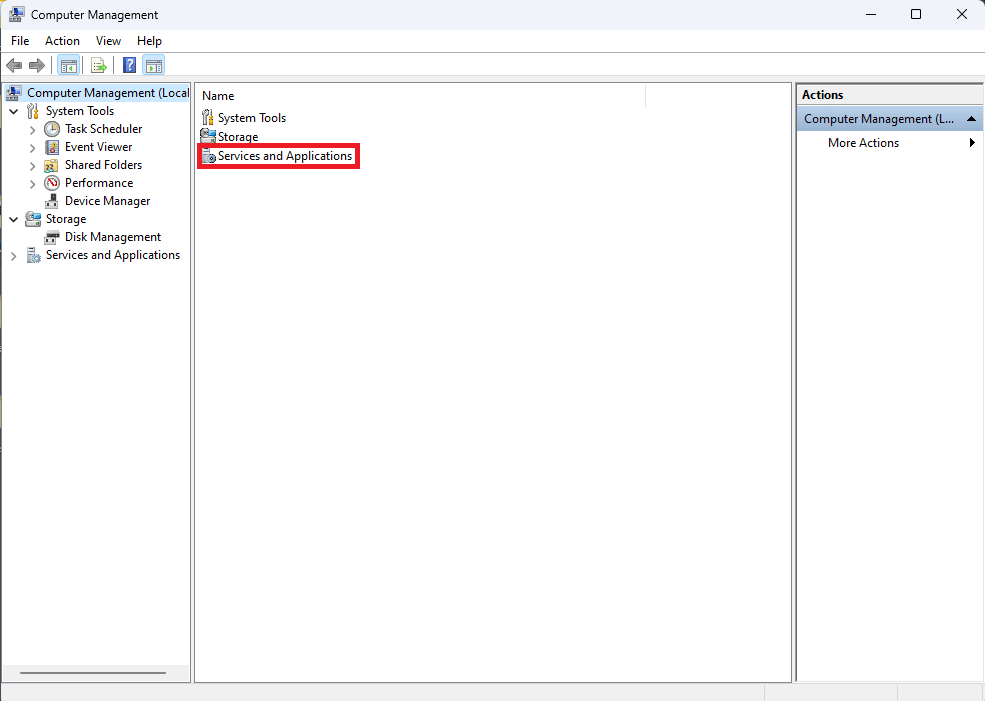Image resolution: width=985 pixels, height=701 pixels.
Task: Open the View menu
Action: click(x=108, y=41)
